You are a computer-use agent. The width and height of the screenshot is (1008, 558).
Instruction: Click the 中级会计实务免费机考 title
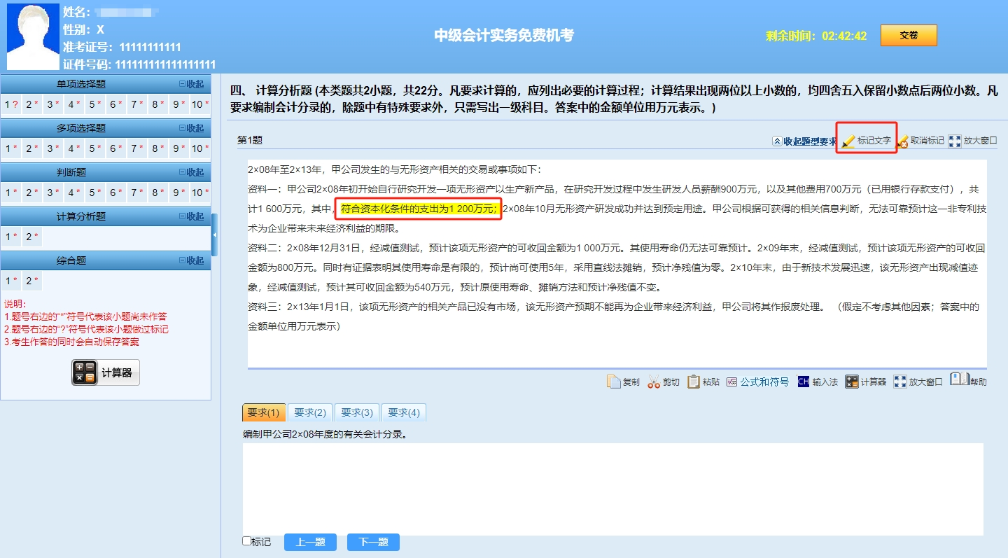pos(503,35)
